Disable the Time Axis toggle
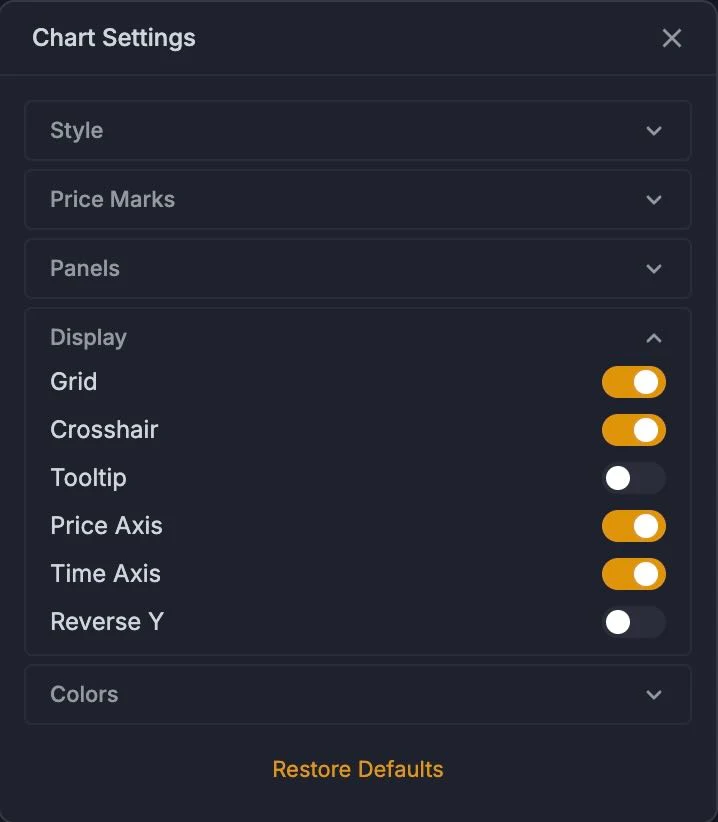This screenshot has height=822, width=718. tap(634, 574)
